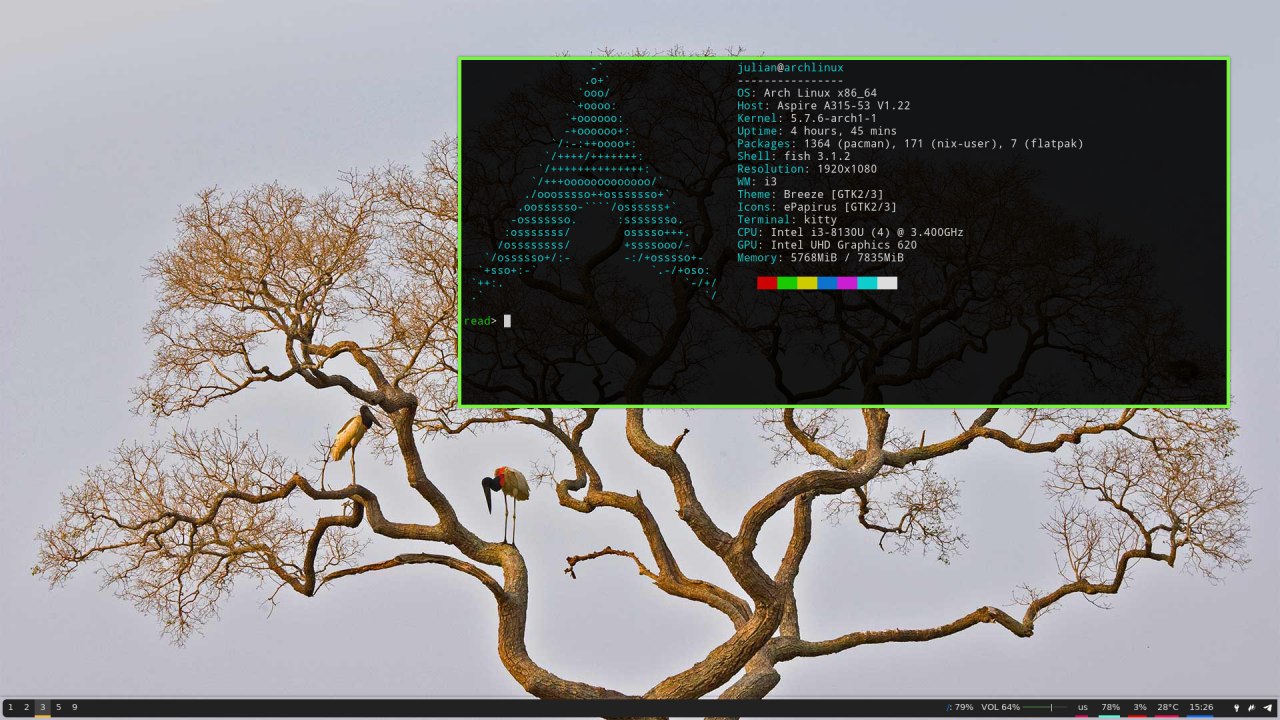
Task: Click the CPU Intel i3-8130U line
Action: click(850, 232)
